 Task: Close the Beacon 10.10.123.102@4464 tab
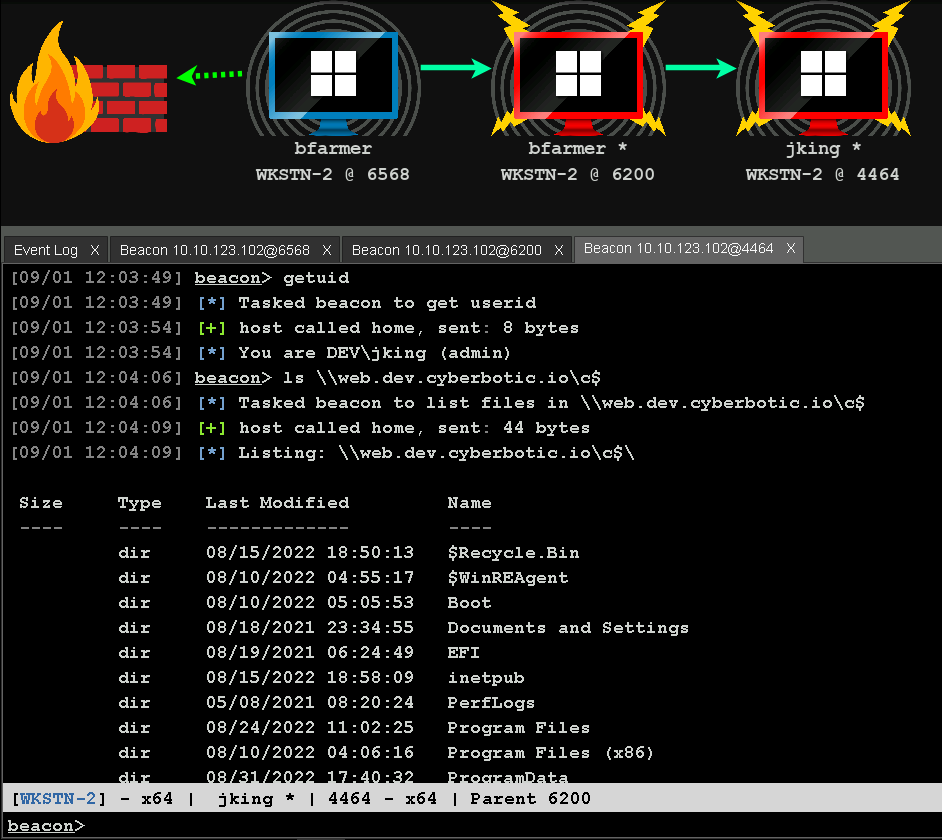pos(791,249)
